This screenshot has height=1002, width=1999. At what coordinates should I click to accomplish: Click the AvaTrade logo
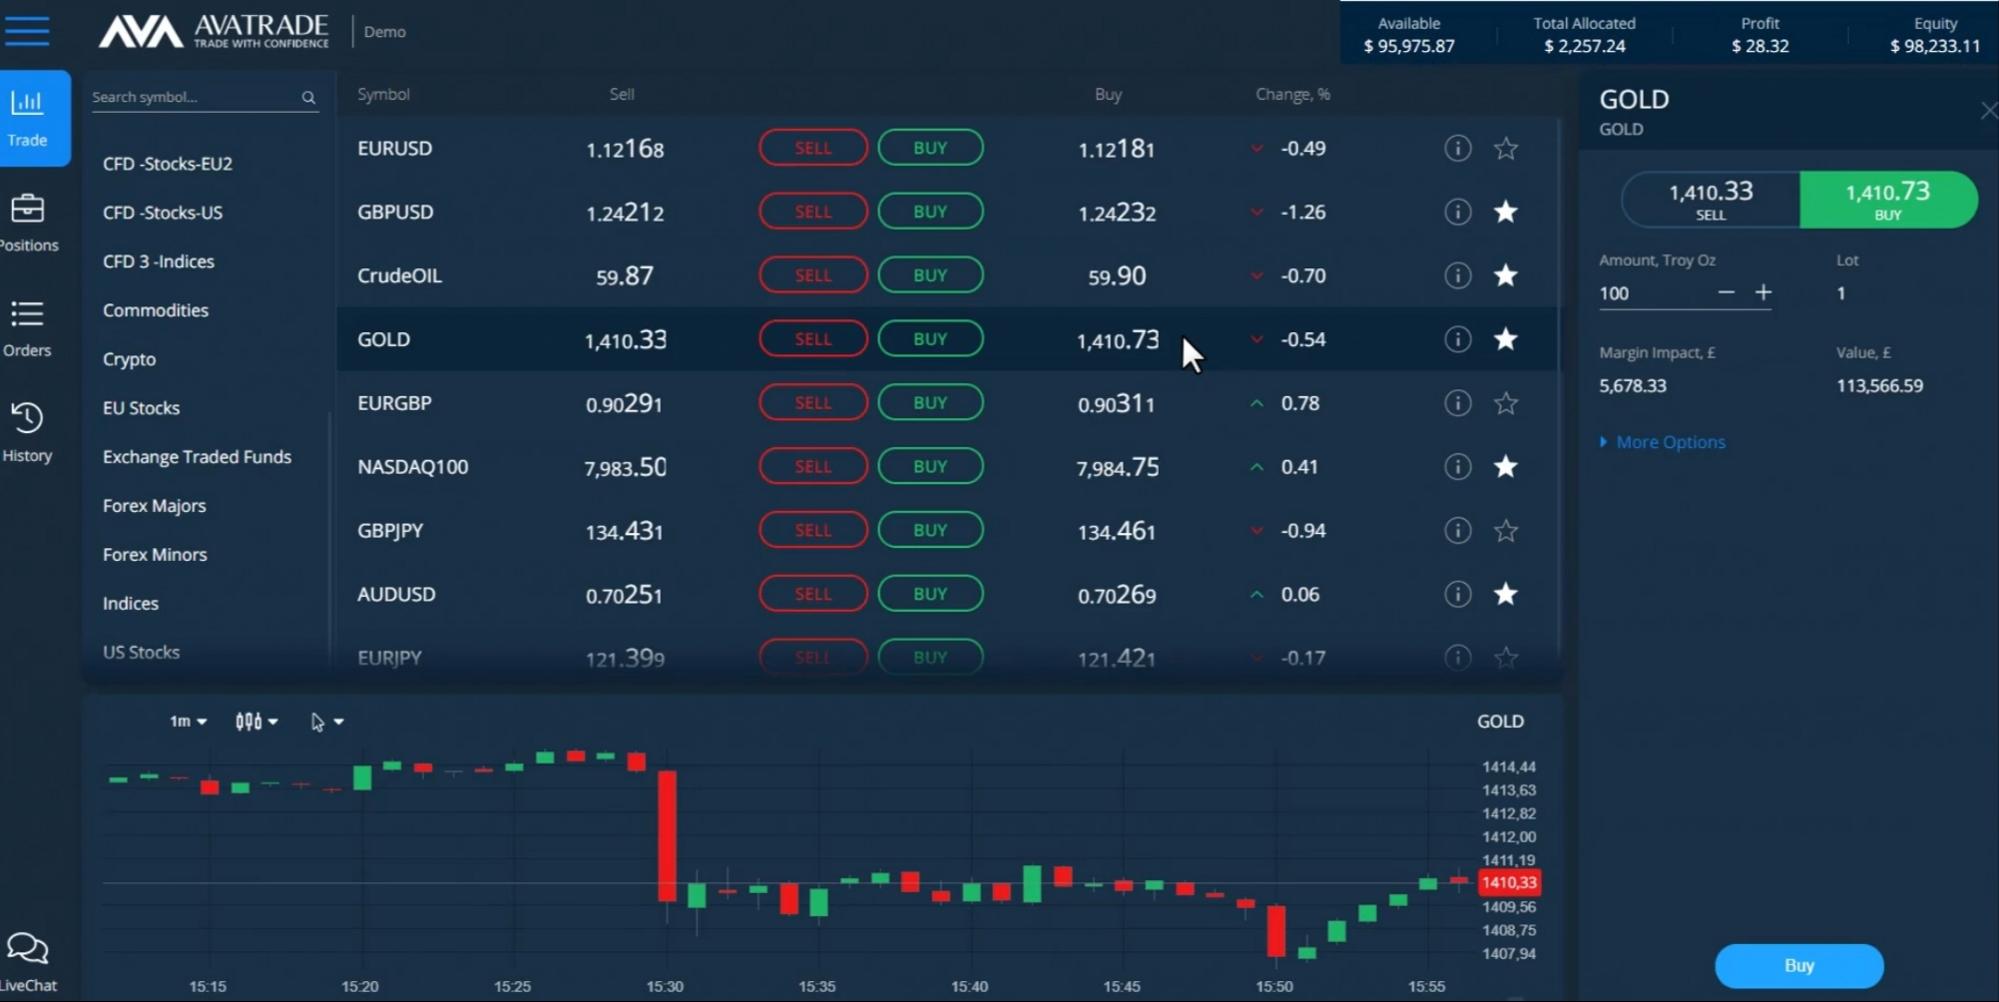pos(213,31)
